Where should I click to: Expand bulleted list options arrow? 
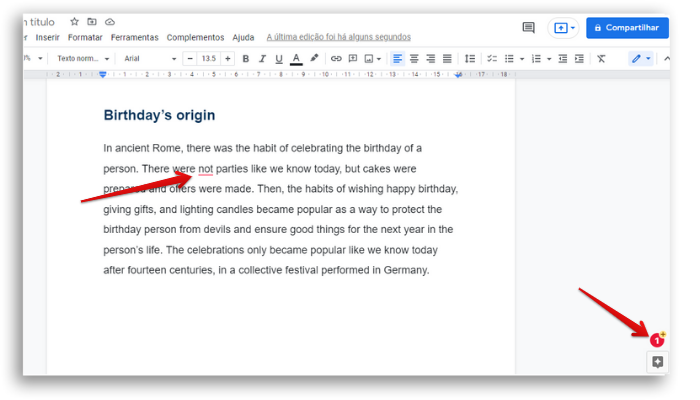[x=522, y=59]
